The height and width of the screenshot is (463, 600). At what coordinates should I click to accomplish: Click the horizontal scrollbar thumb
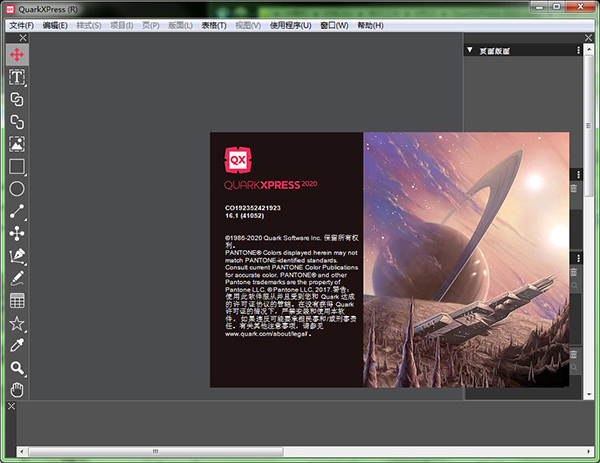tap(156, 452)
